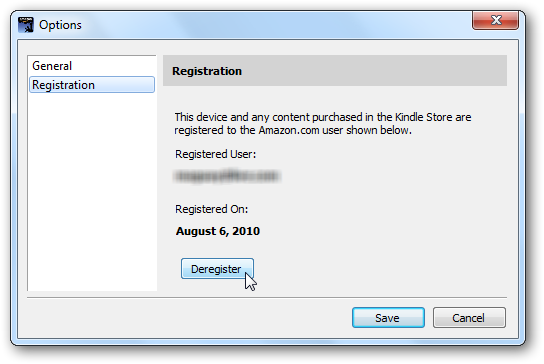Cancel and dismiss the Options dialog
Screen dimensions: 544x364
tap(469, 318)
